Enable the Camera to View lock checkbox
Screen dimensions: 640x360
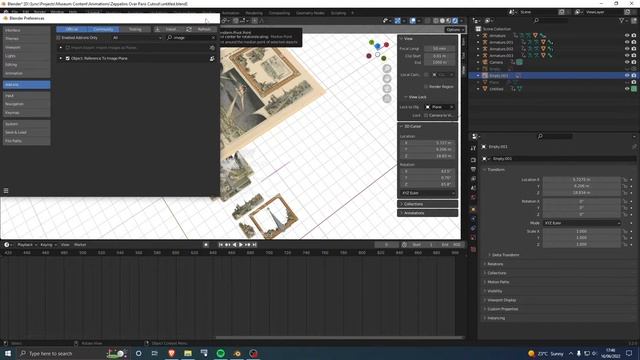click(426, 116)
